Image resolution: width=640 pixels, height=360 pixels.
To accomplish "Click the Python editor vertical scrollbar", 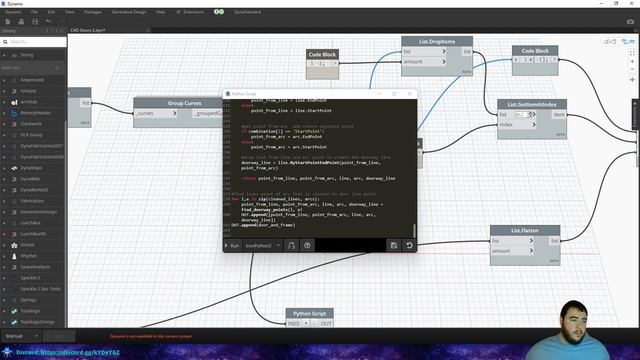I will (415, 231).
